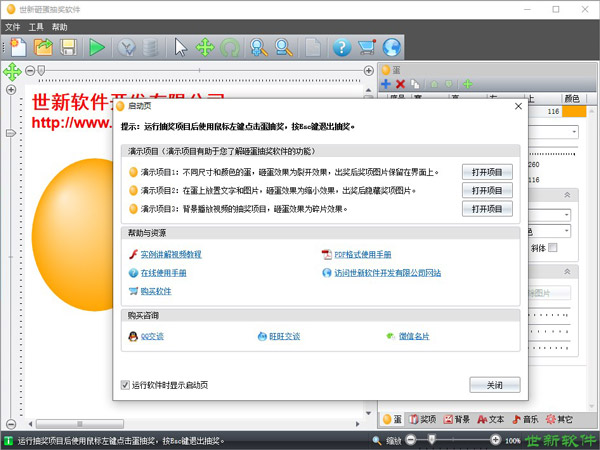Click the zoom in magnifier icon
Viewport: 600px width, 450px height.
pyautogui.click(x=258, y=47)
